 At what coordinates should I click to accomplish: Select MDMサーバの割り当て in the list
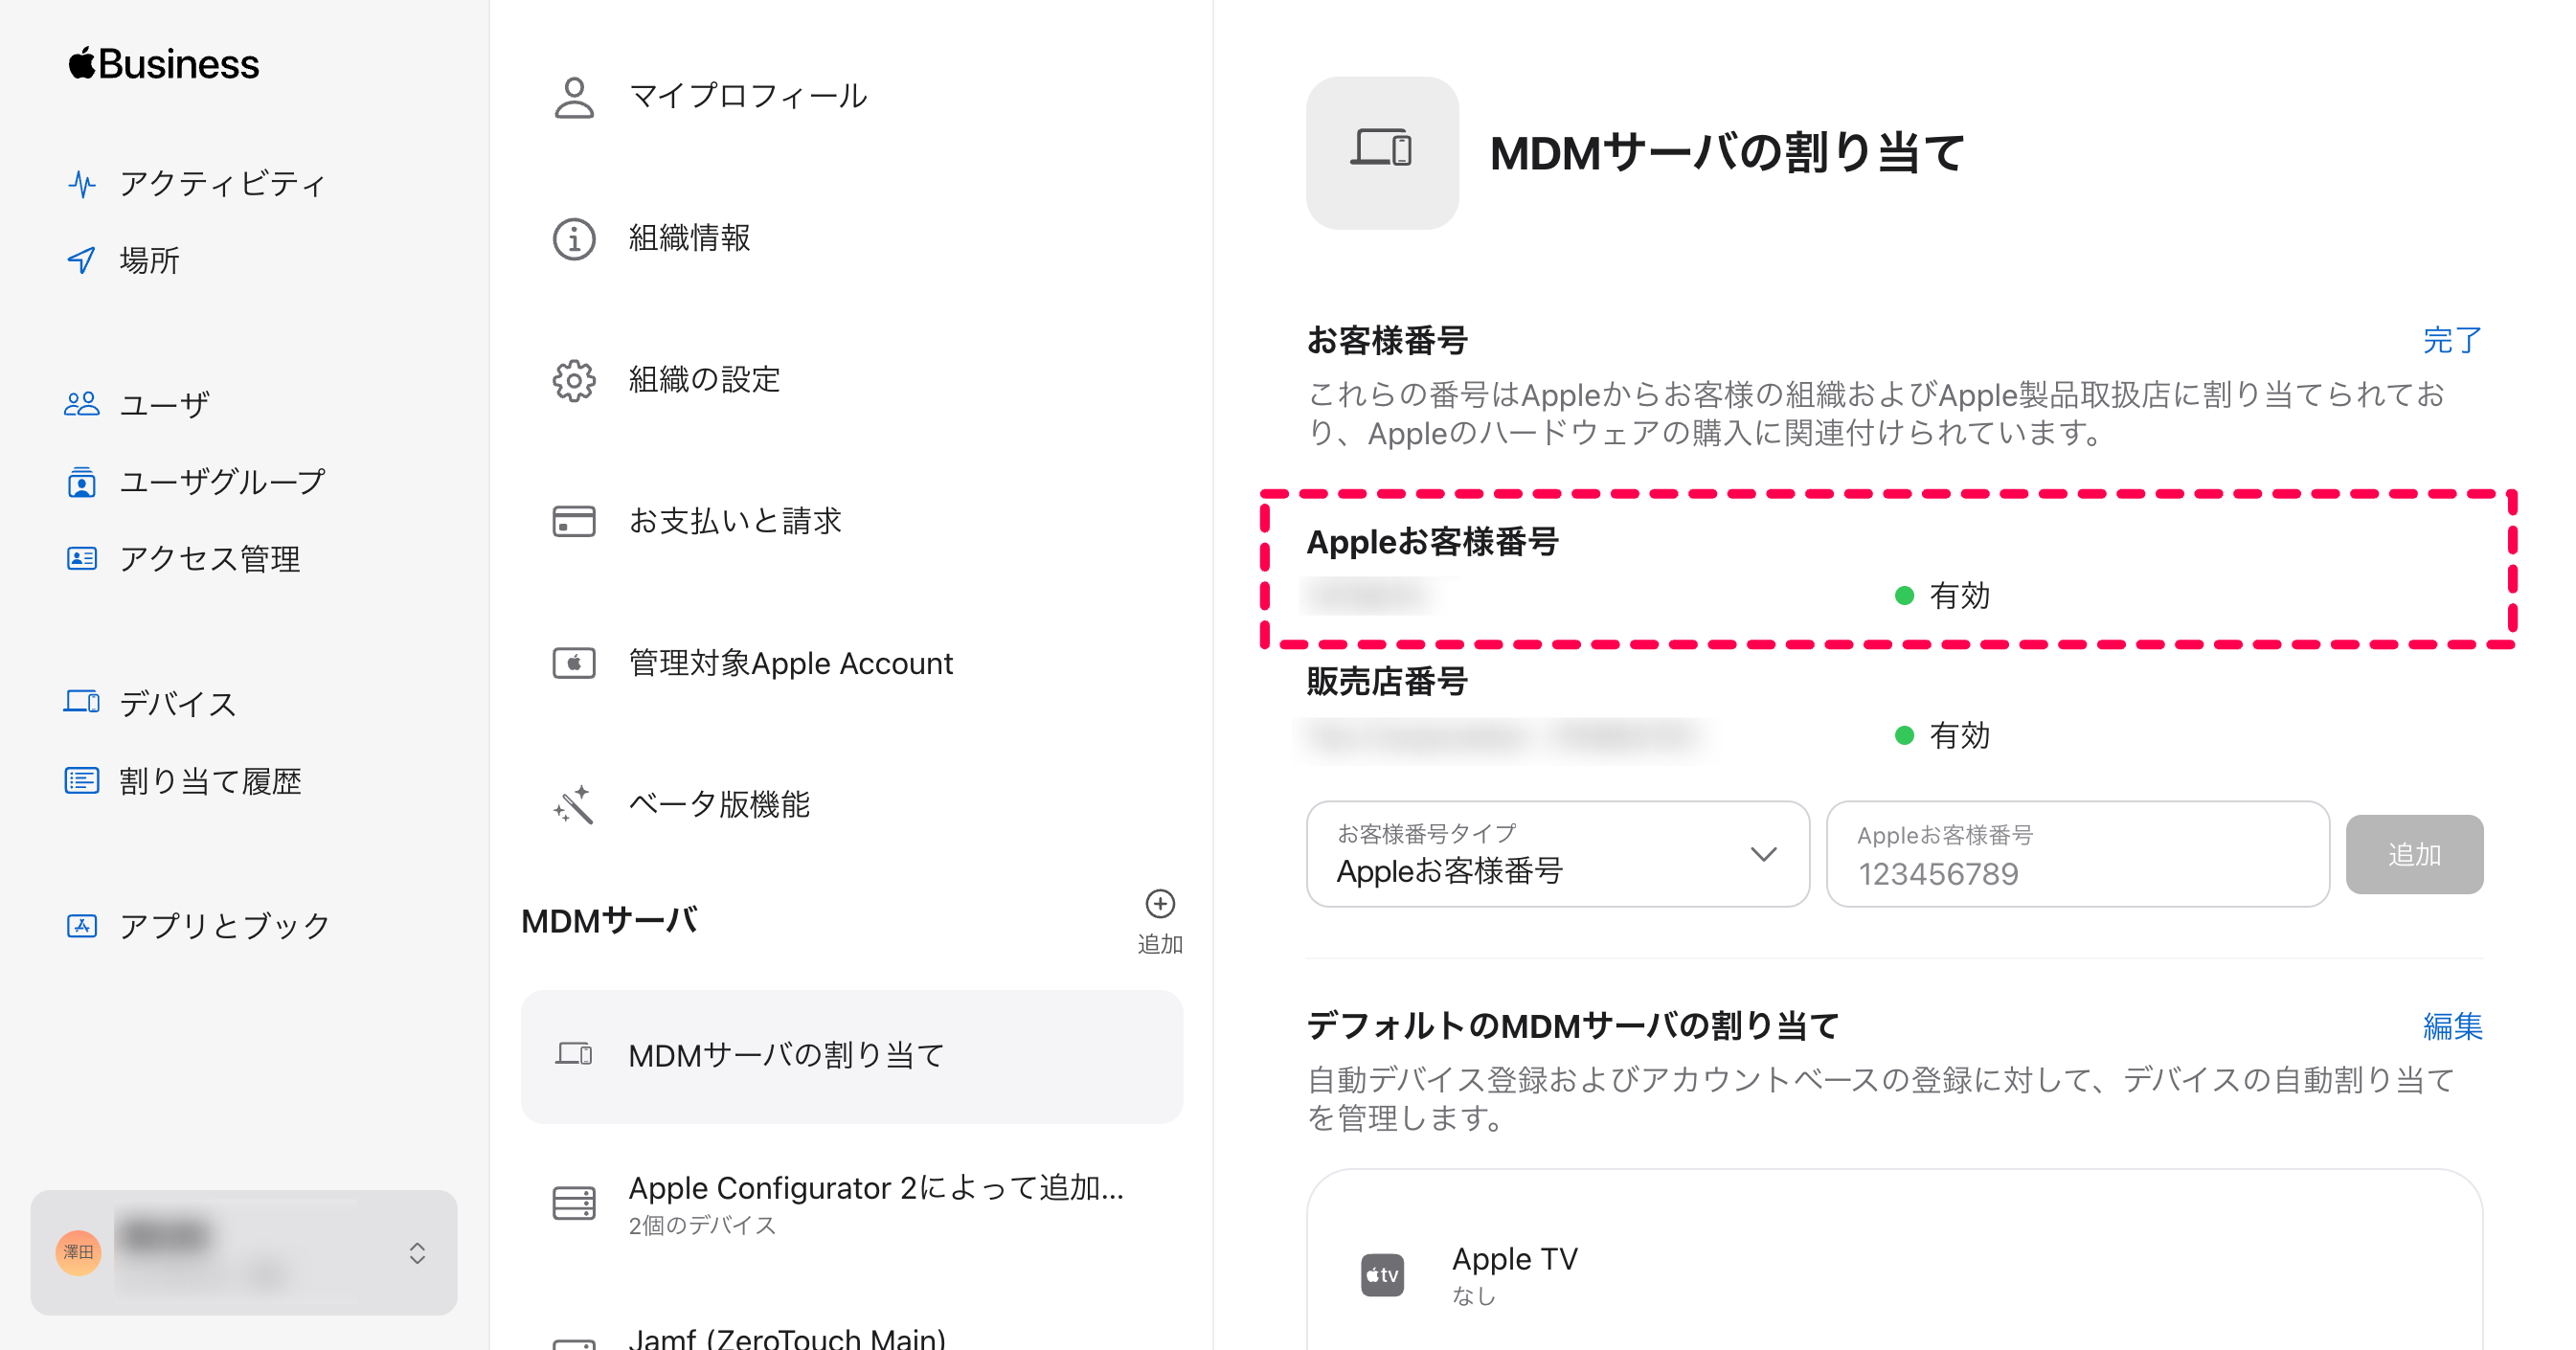click(852, 1056)
